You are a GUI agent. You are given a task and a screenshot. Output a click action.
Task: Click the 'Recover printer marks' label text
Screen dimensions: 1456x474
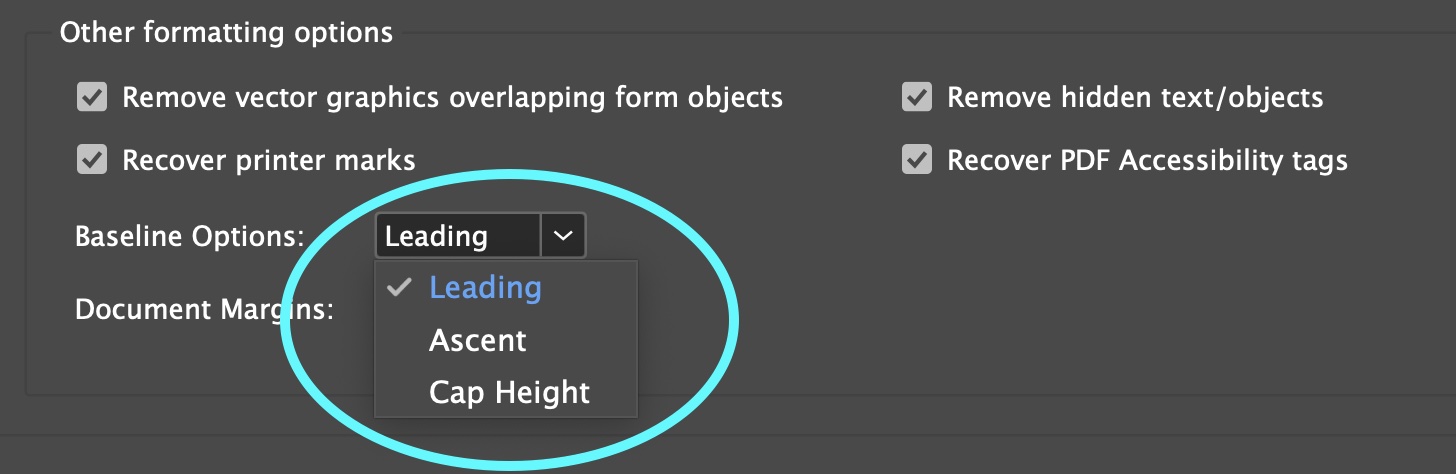268,160
